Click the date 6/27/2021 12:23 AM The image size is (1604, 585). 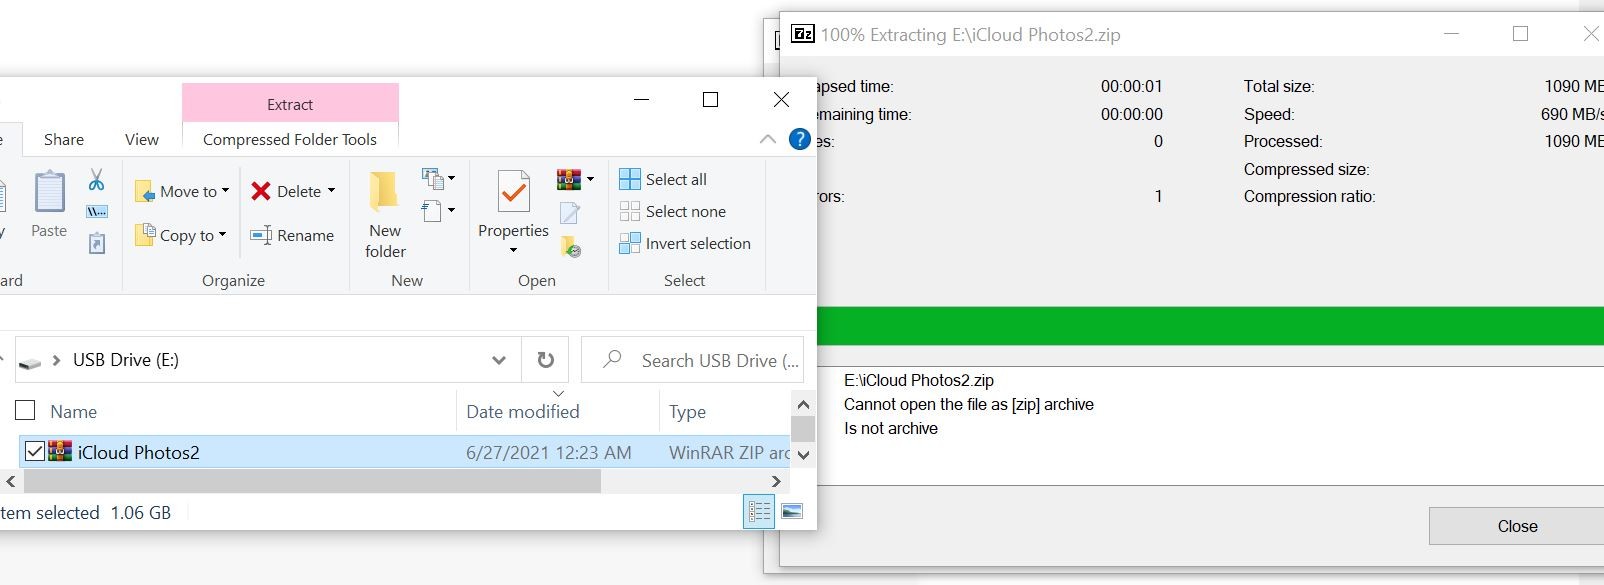pos(548,452)
